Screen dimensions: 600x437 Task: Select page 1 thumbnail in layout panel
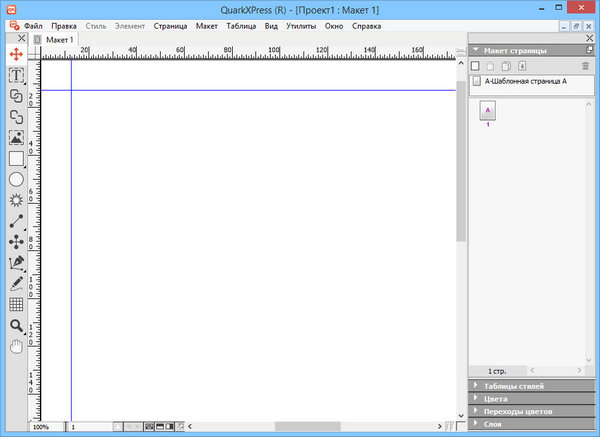488,111
